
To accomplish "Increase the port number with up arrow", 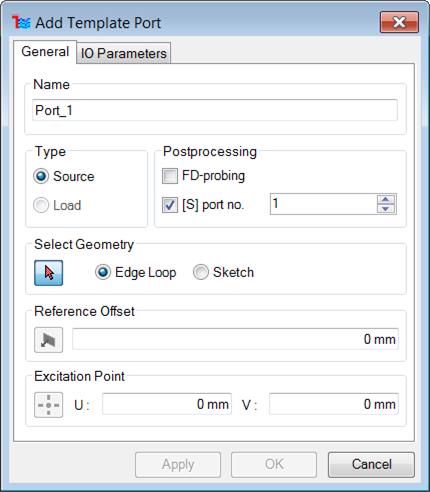I will pos(386,199).
